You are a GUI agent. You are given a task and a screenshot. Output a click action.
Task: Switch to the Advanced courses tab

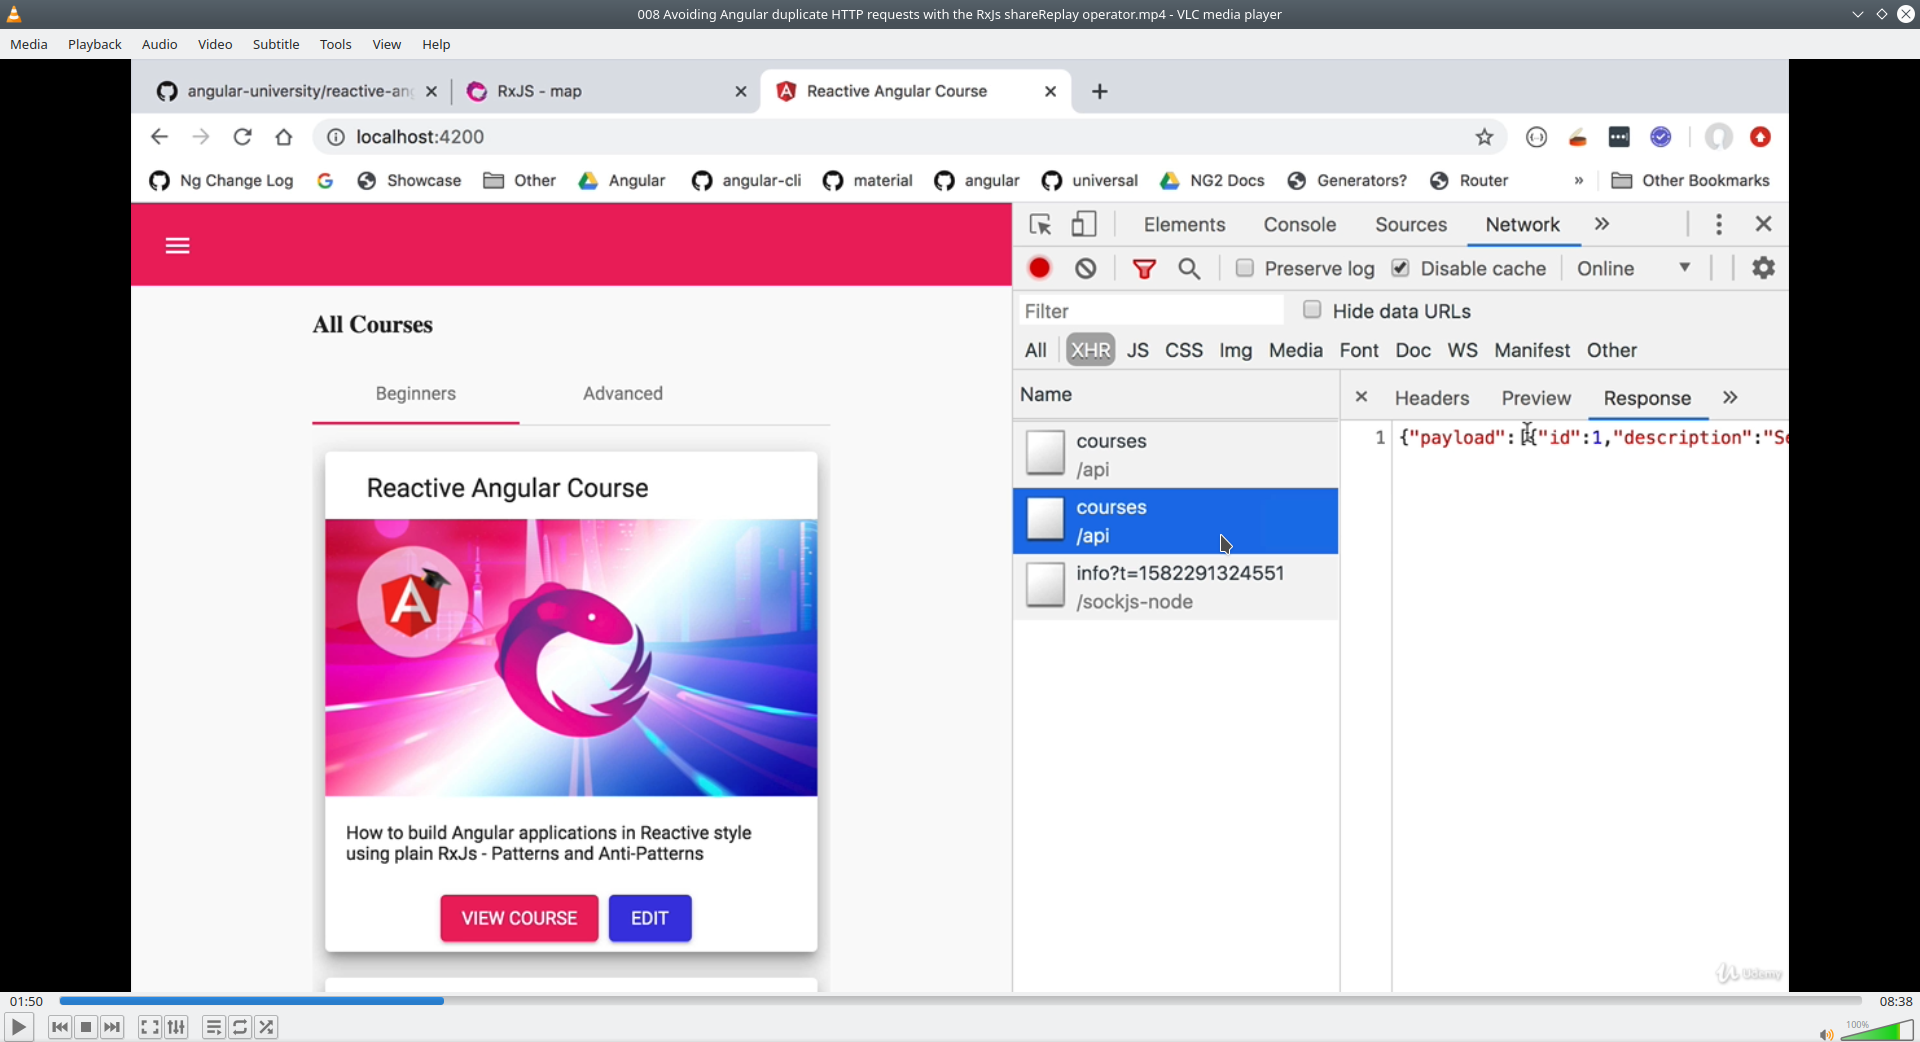(x=623, y=394)
